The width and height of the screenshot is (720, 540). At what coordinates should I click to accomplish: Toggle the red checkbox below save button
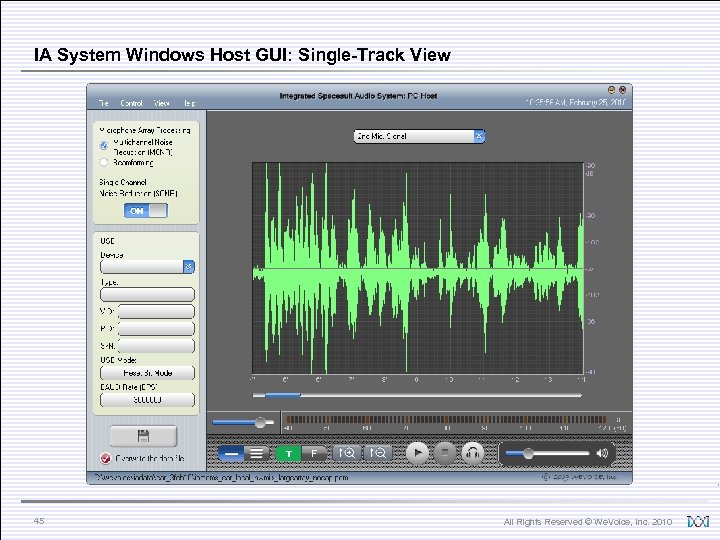[x=105, y=458]
